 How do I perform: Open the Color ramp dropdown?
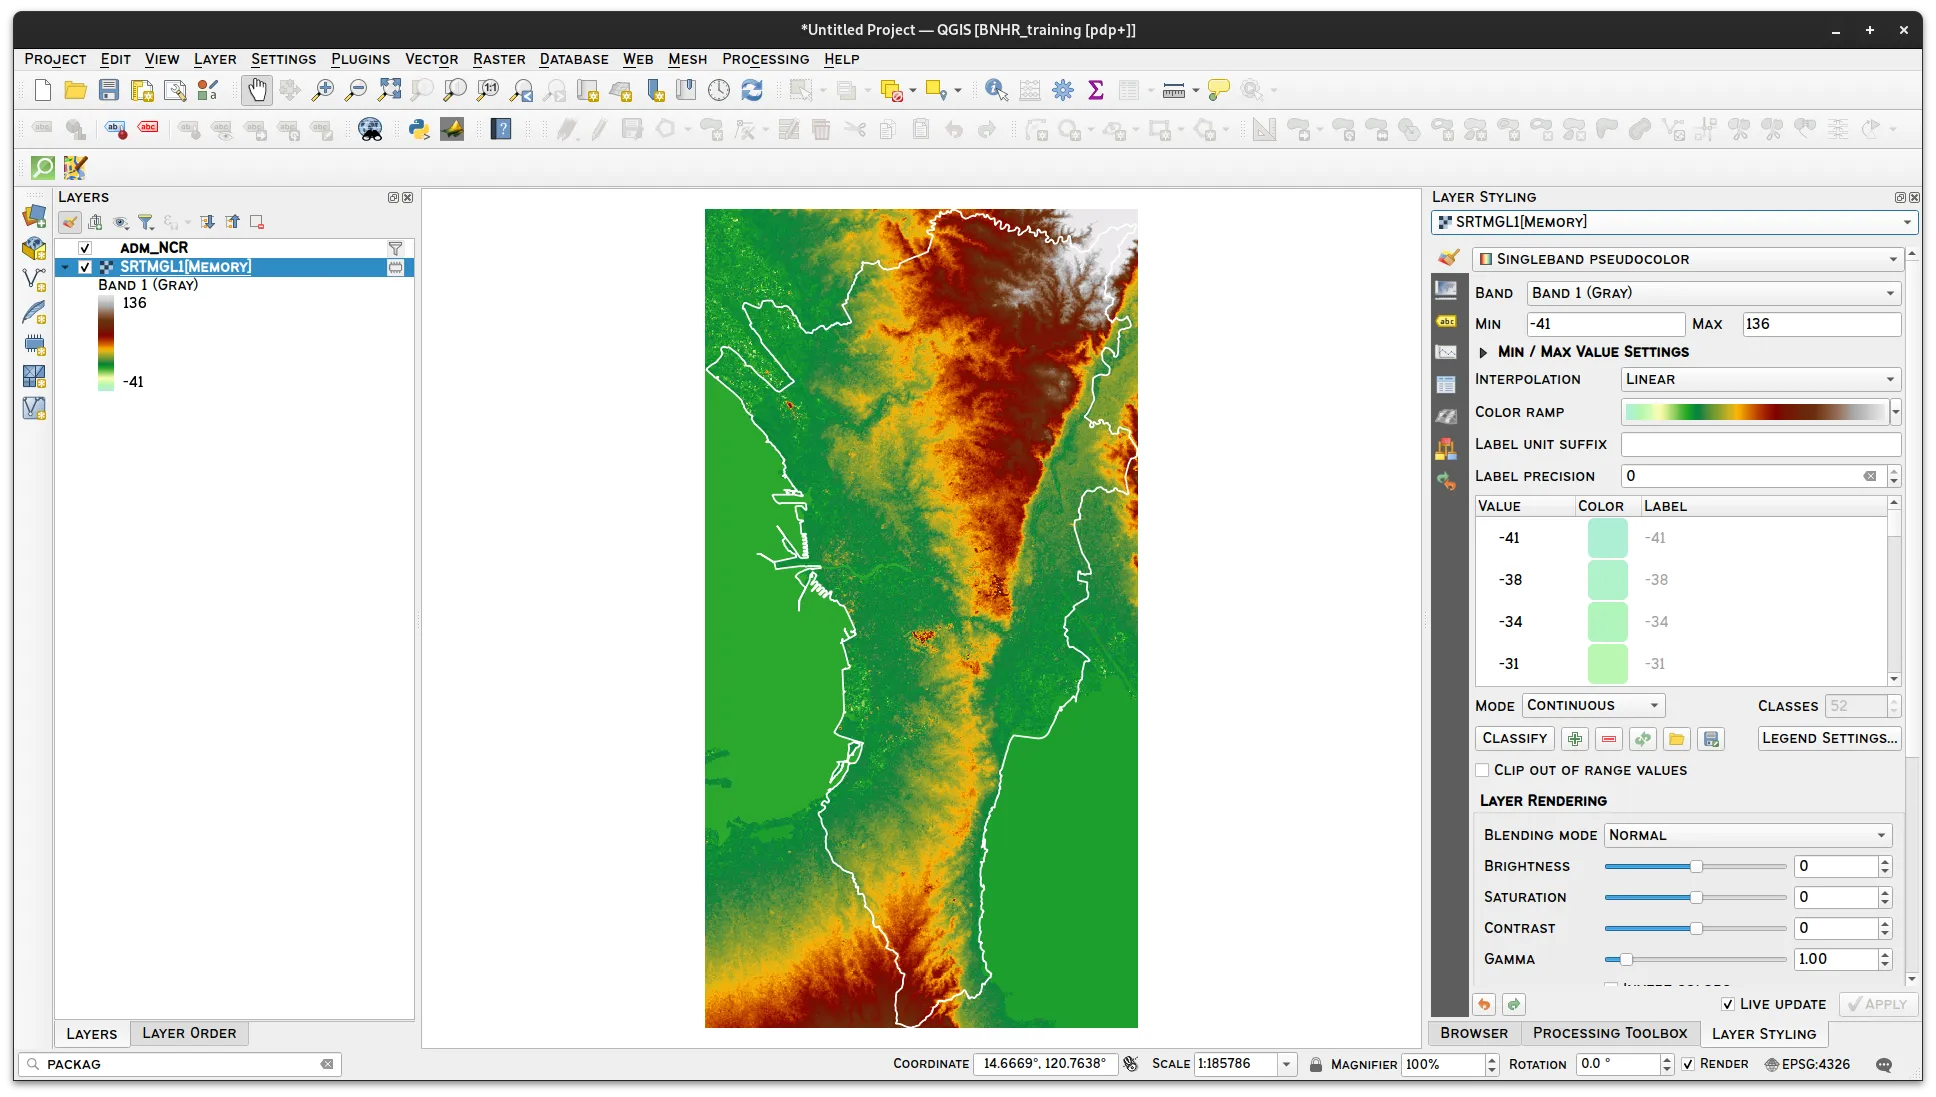point(1893,412)
